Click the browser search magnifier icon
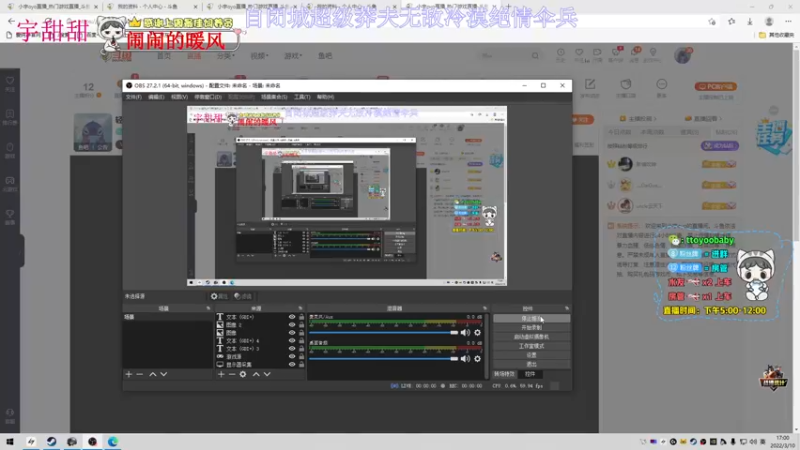 pos(535,56)
